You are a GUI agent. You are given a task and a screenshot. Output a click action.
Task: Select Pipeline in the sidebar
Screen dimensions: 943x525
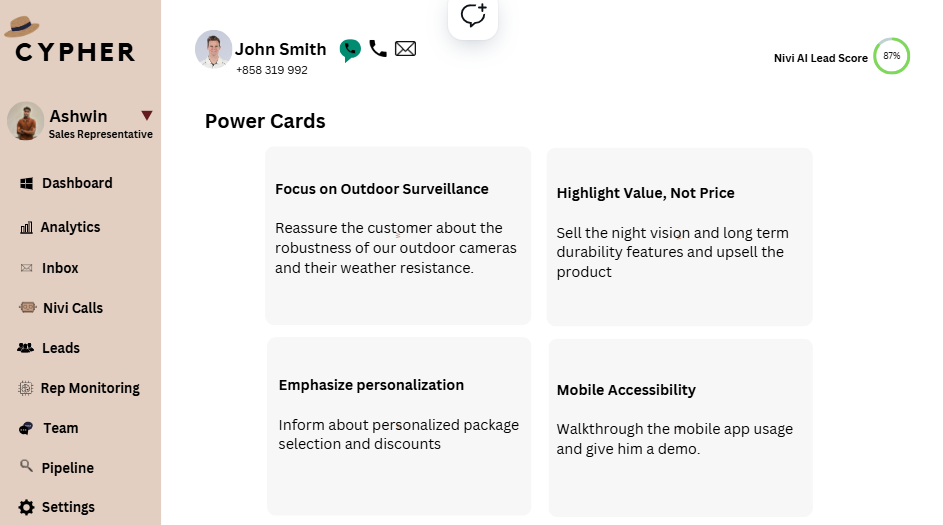click(x=67, y=468)
